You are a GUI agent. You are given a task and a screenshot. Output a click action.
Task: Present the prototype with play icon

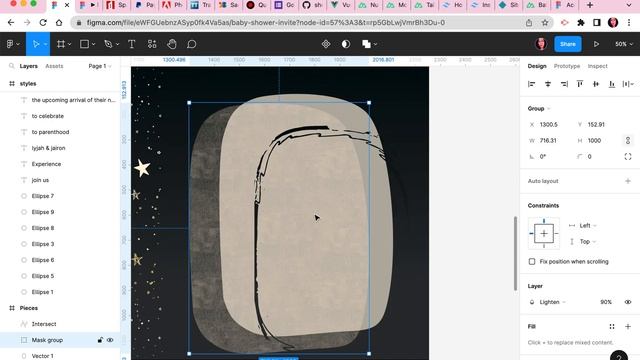point(596,44)
